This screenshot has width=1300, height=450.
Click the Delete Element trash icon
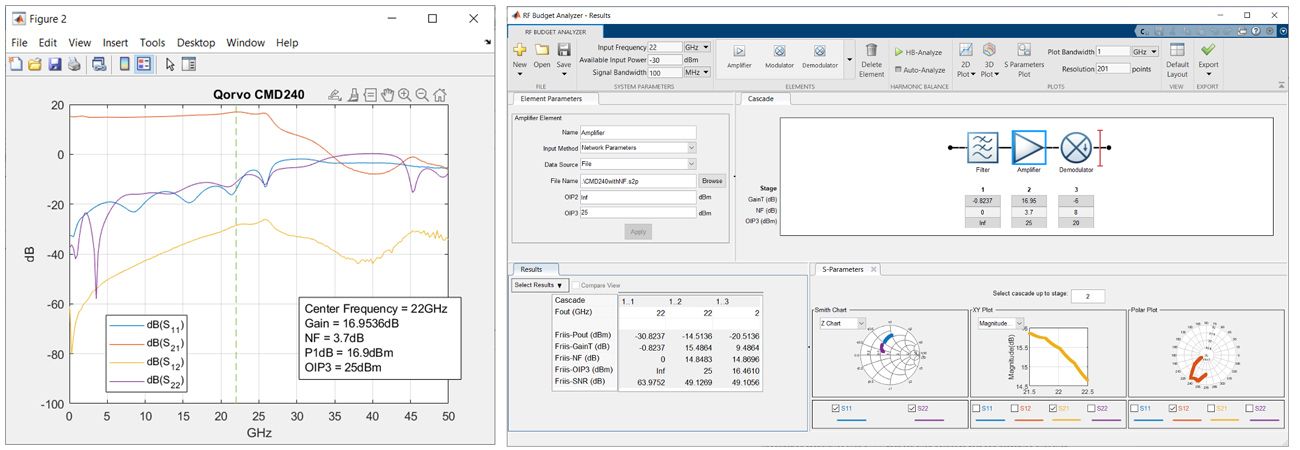pyautogui.click(x=872, y=52)
